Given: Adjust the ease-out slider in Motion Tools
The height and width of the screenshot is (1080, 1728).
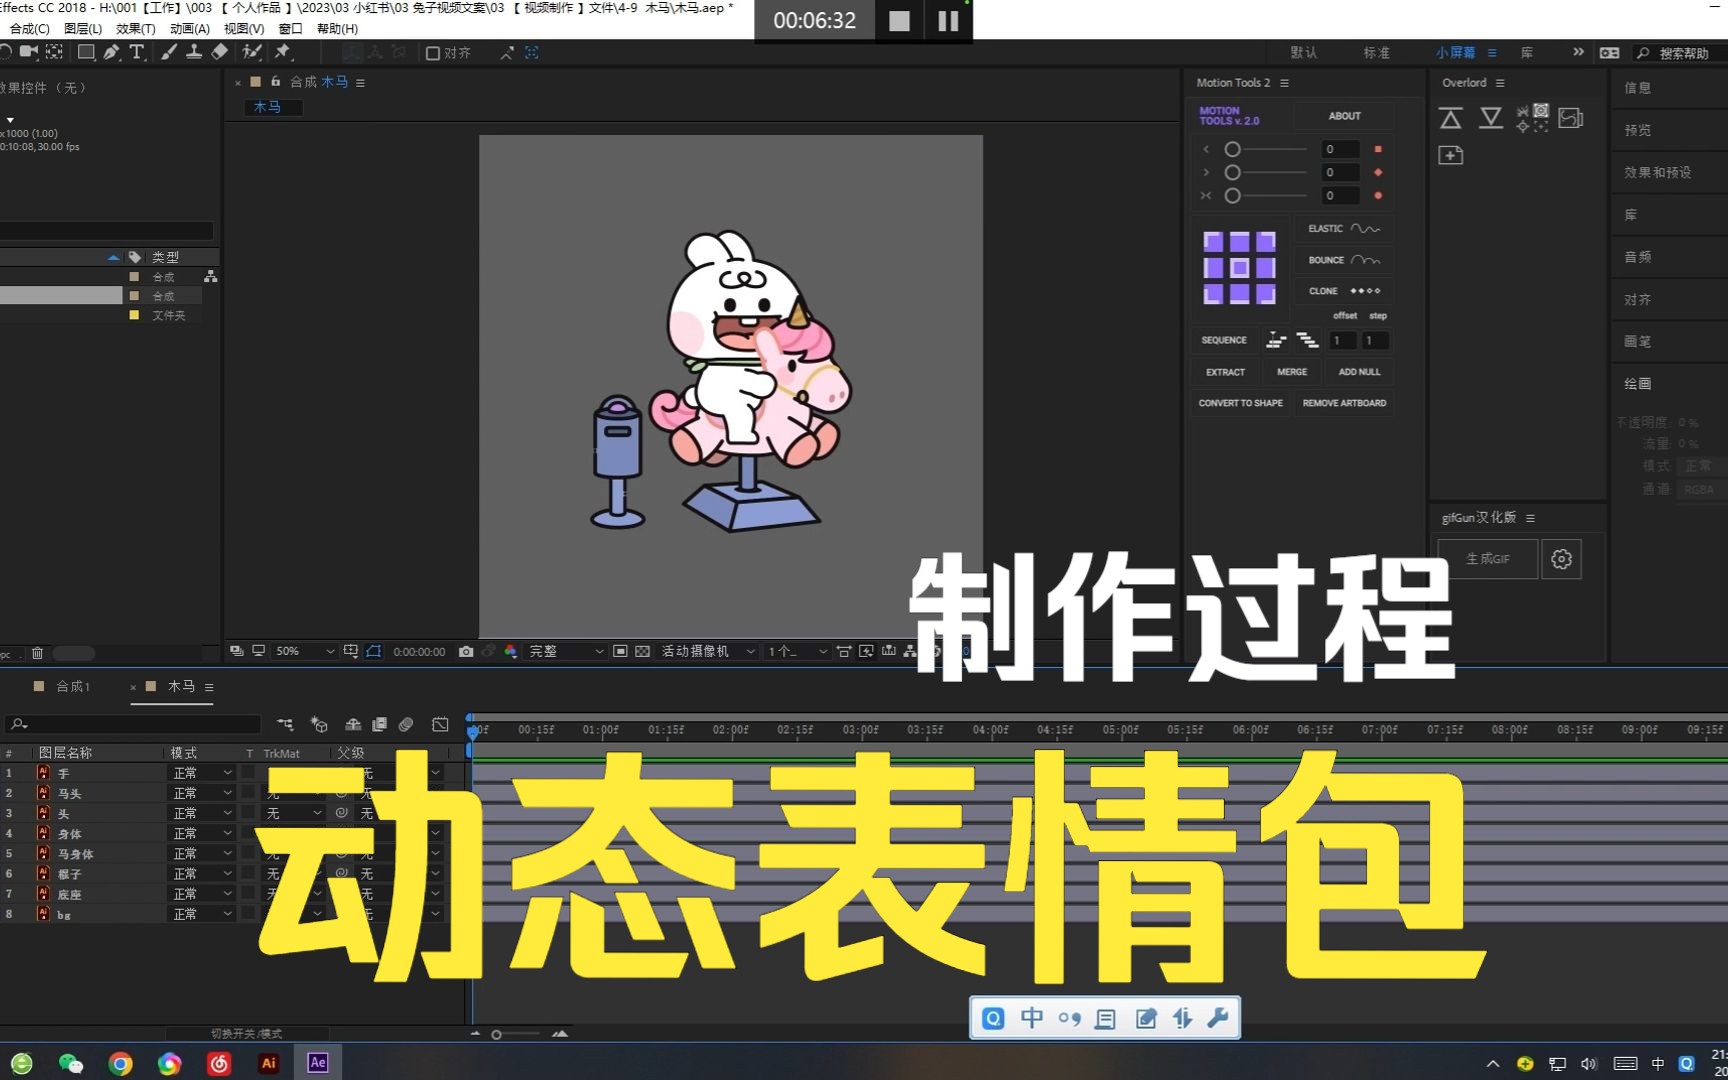Looking at the screenshot, I should [x=1233, y=172].
